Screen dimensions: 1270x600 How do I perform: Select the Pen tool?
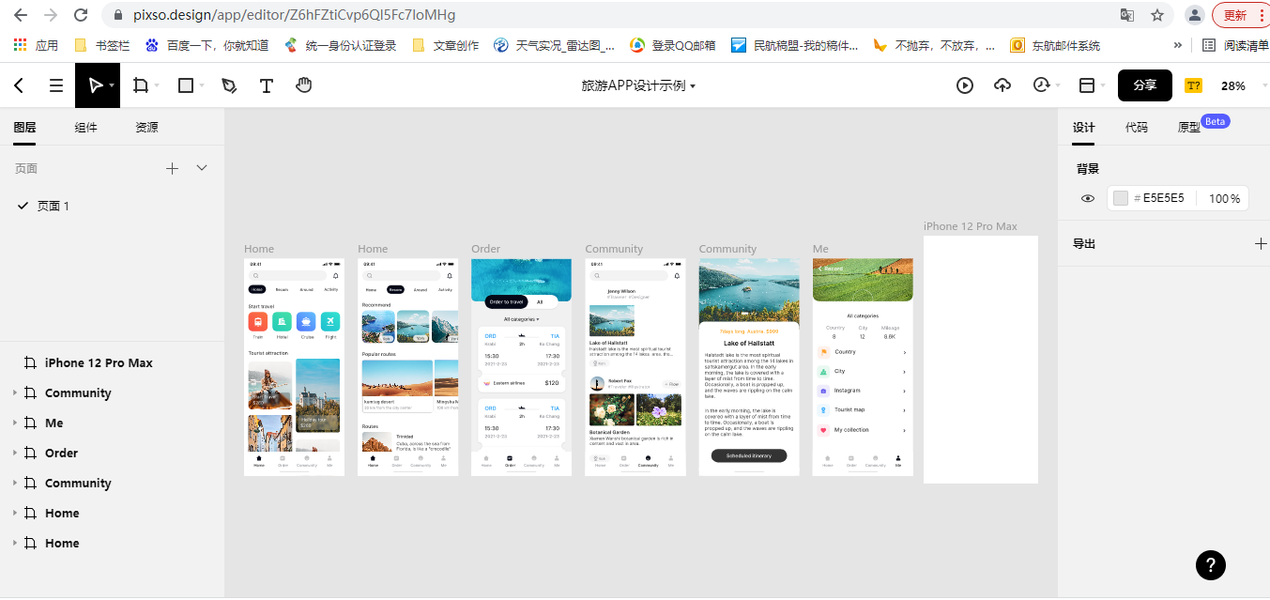(x=229, y=86)
